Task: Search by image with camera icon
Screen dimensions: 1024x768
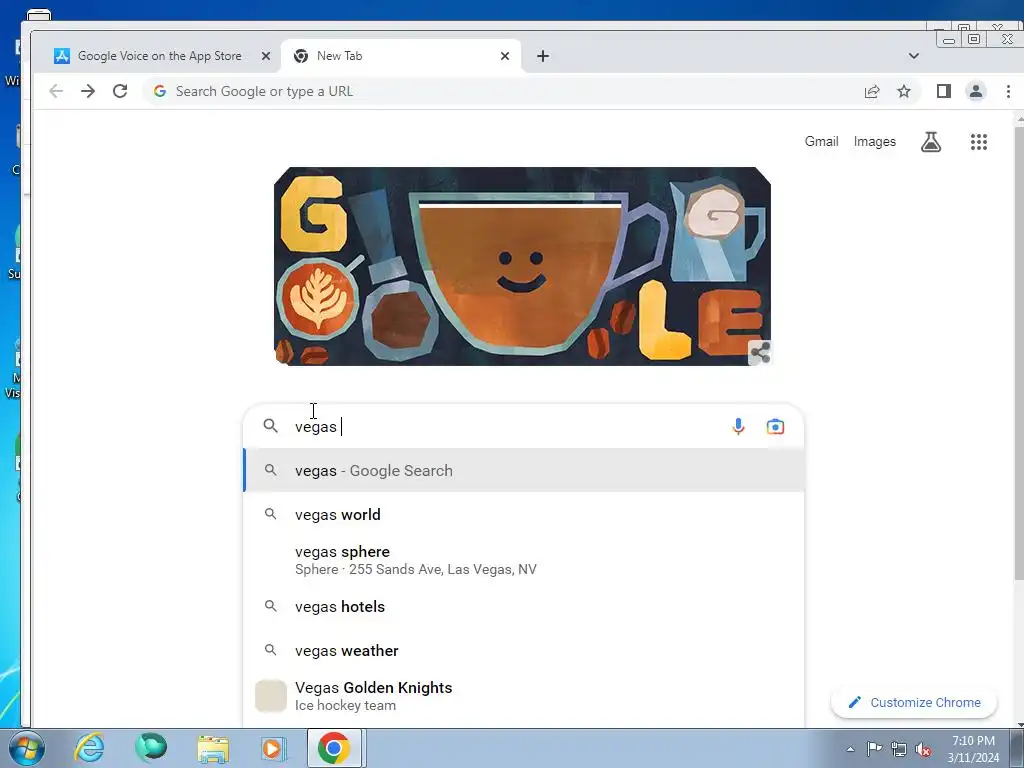Action: point(775,426)
